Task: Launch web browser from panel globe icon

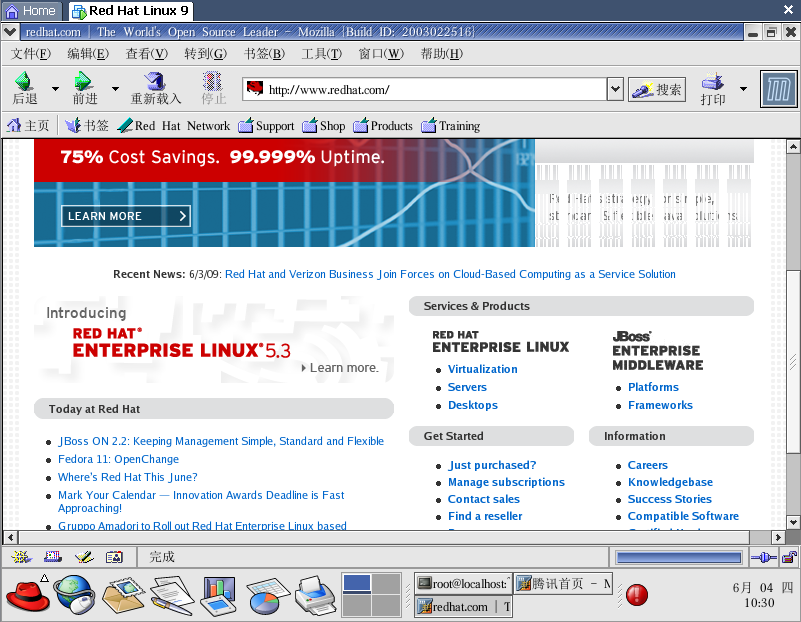Action: [x=75, y=594]
